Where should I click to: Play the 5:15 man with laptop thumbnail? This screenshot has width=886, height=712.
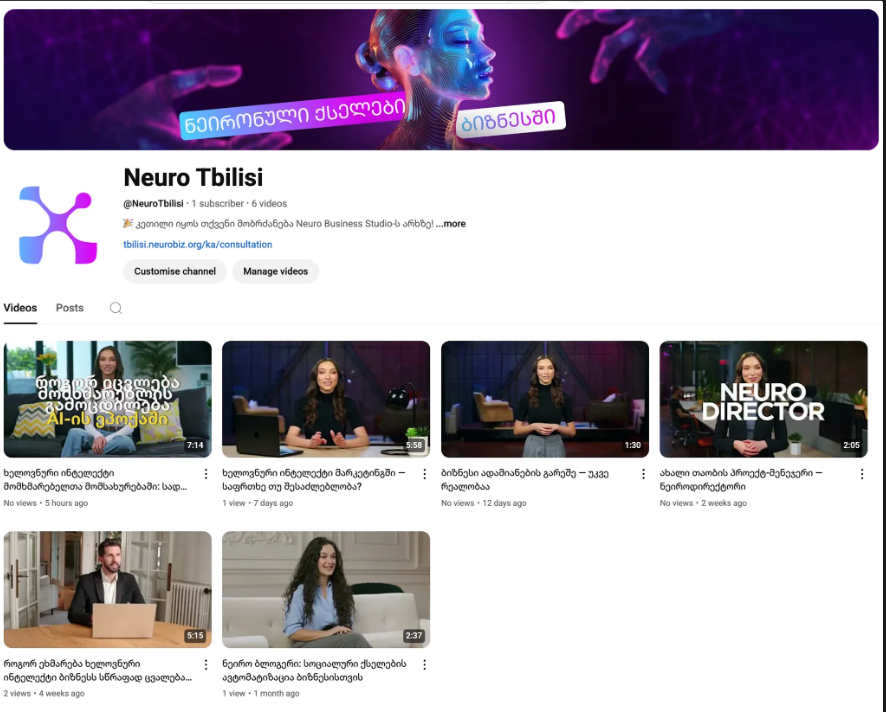(108, 589)
